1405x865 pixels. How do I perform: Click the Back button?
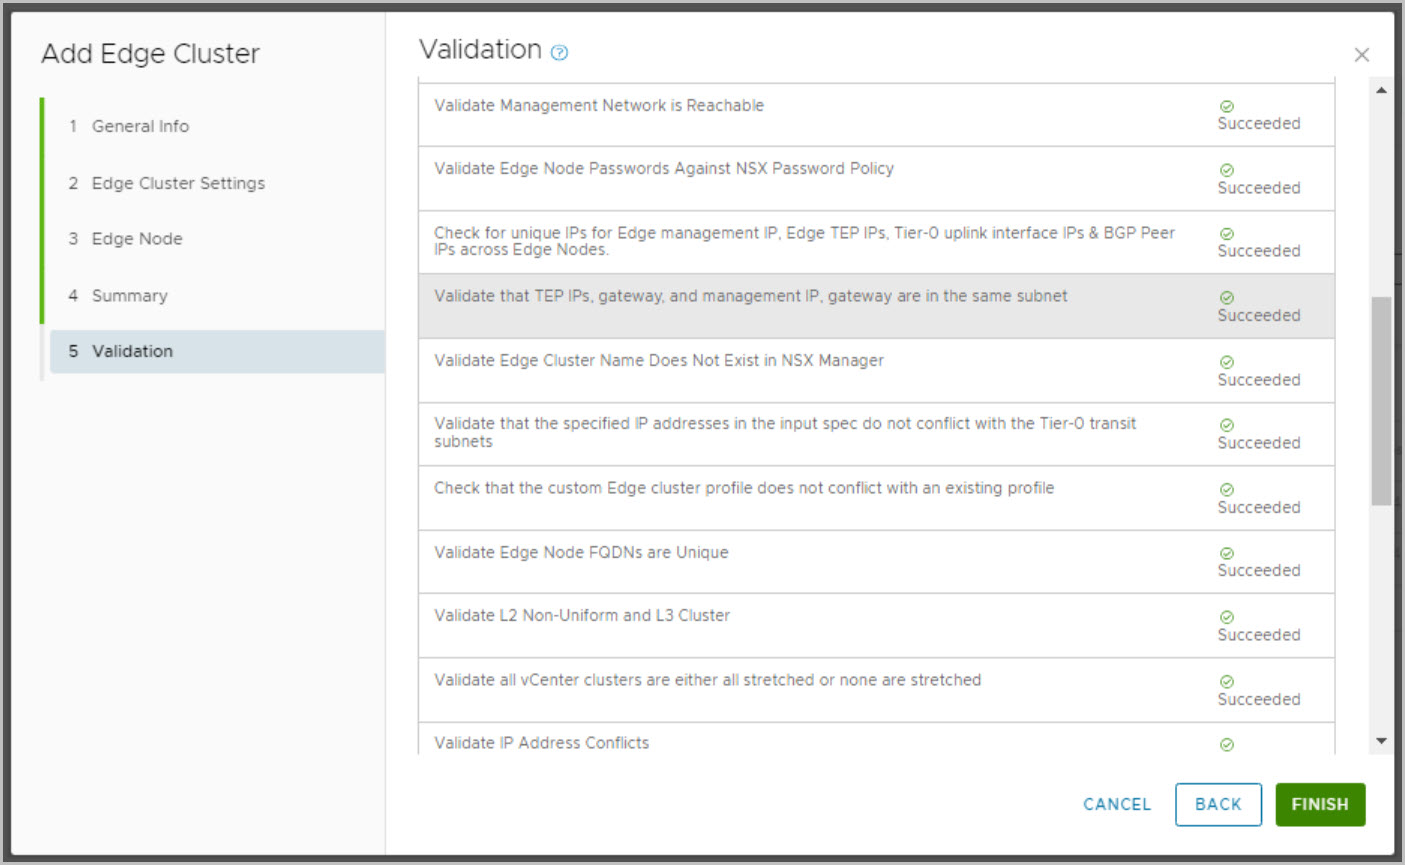(x=1217, y=804)
